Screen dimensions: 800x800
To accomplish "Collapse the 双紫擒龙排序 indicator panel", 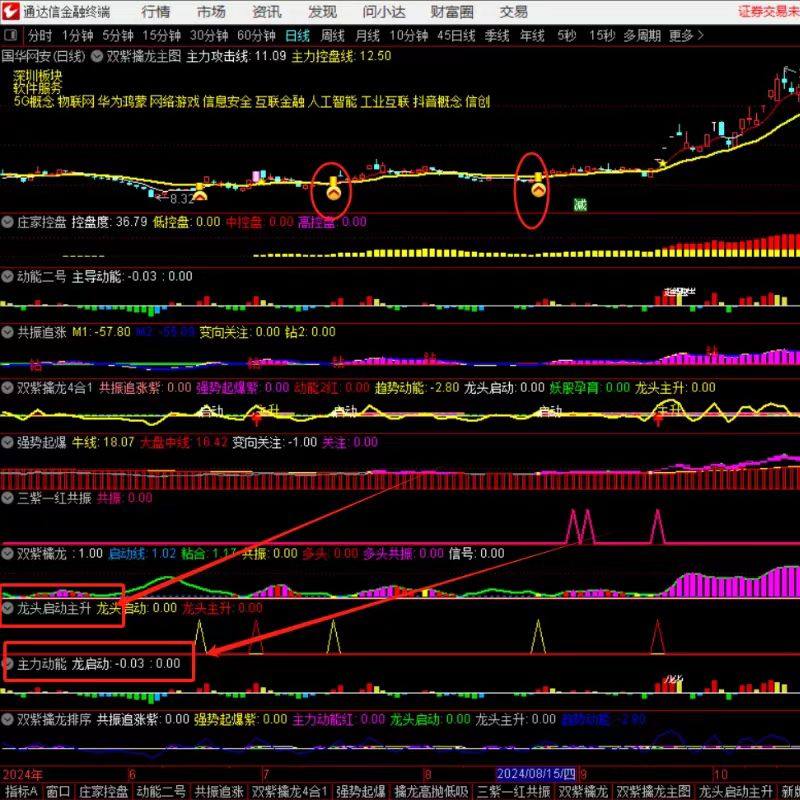I will point(8,718).
